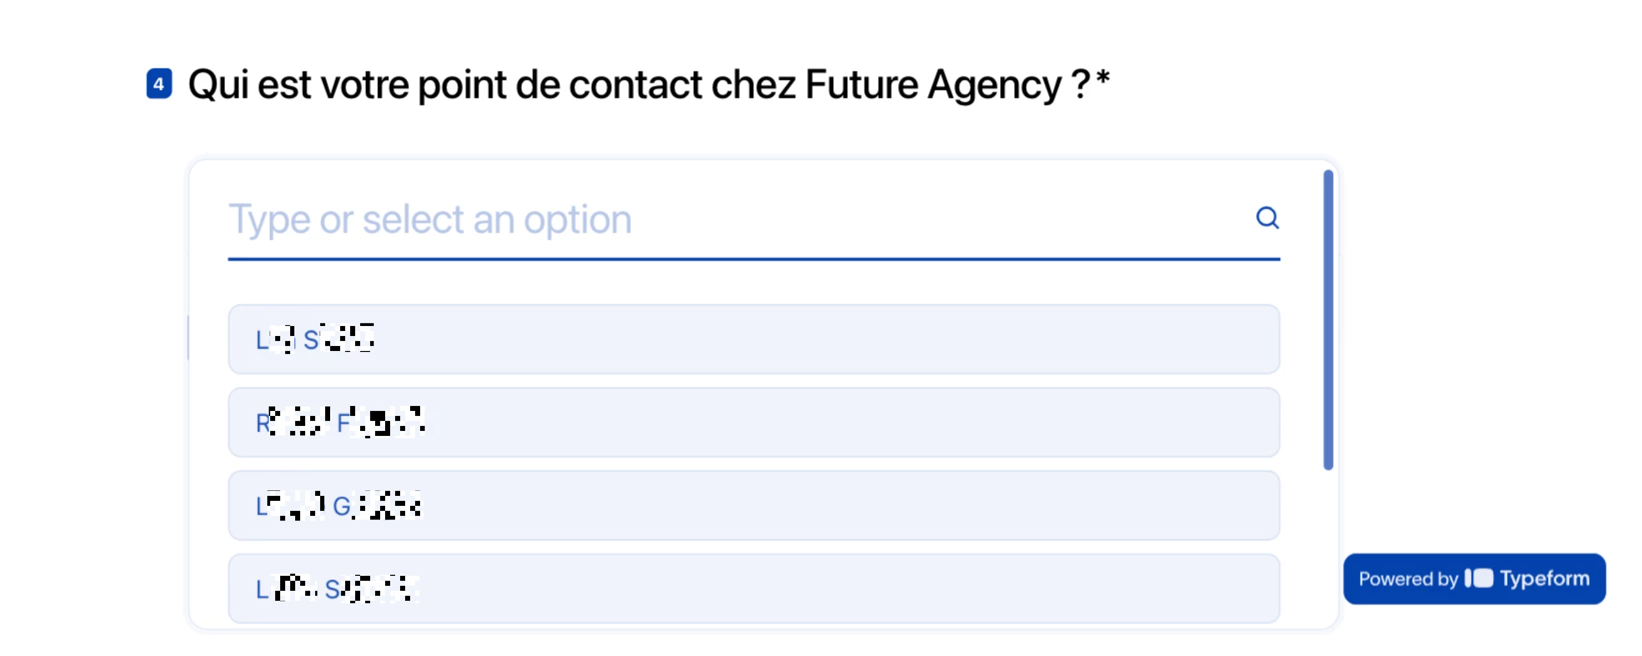This screenshot has height=656, width=1642.
Task: Click the blue dropdown list scrollbar
Action: (x=1328, y=320)
